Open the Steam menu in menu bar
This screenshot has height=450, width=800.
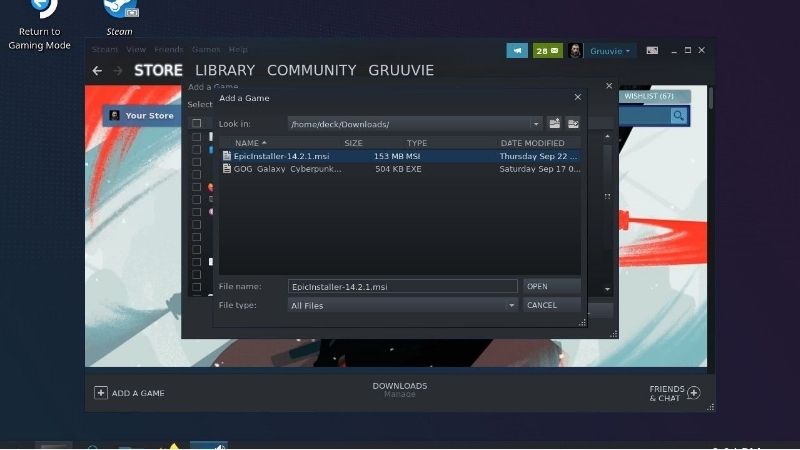coord(105,49)
